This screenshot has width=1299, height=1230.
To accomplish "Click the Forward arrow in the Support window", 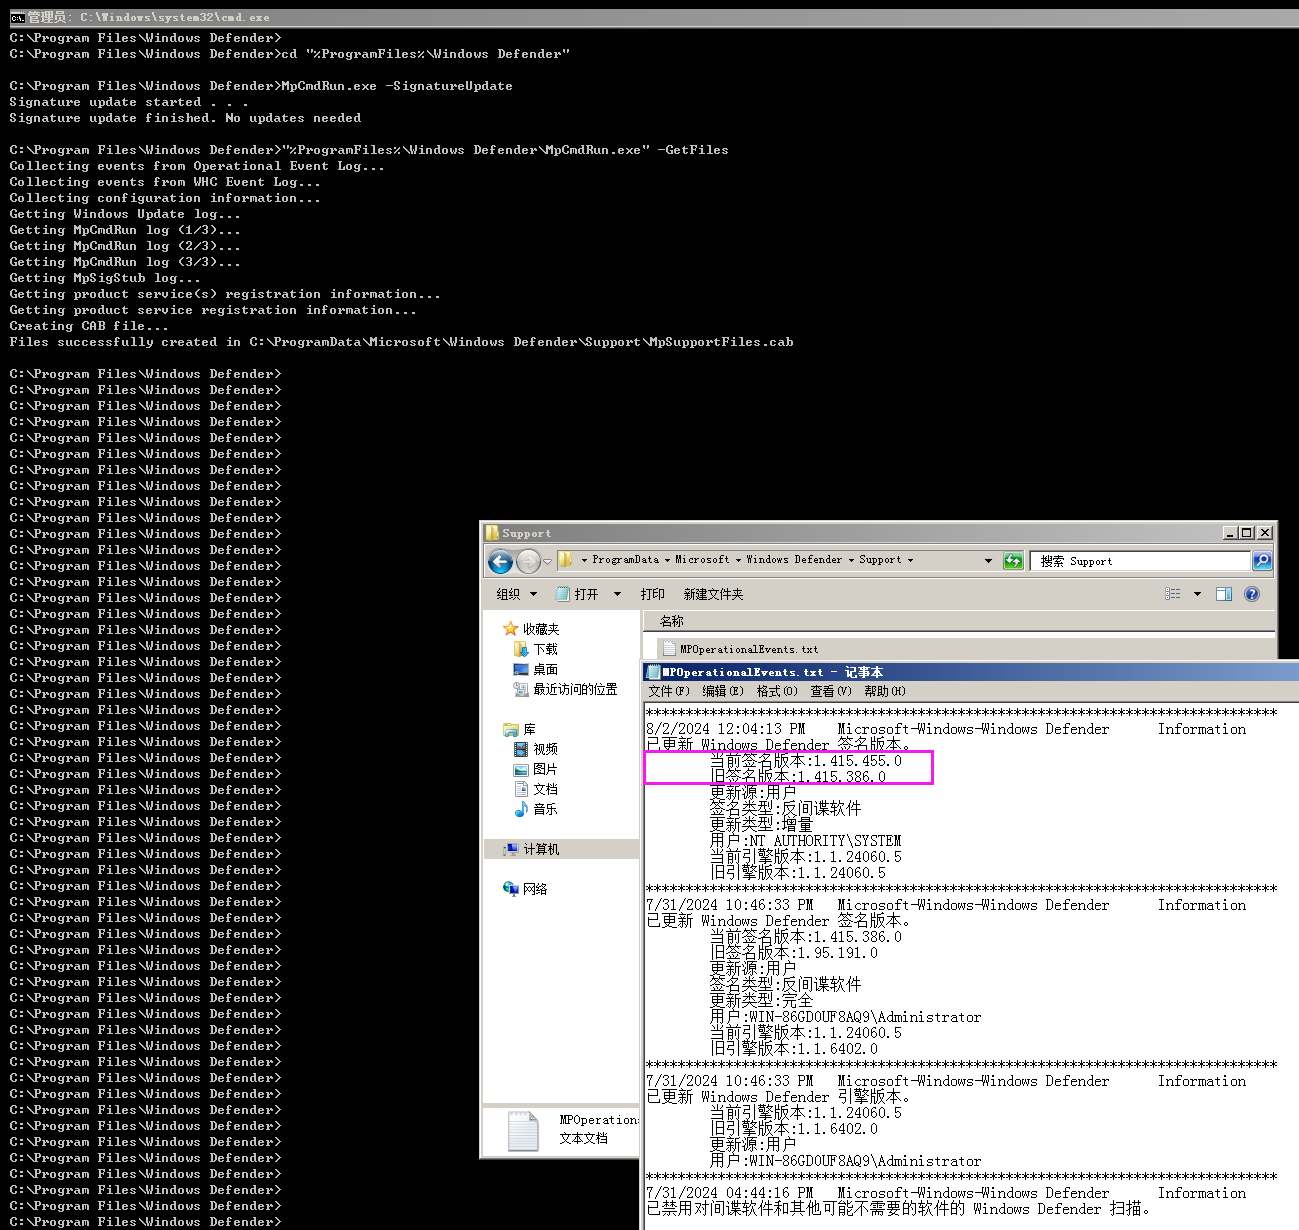I will [528, 562].
